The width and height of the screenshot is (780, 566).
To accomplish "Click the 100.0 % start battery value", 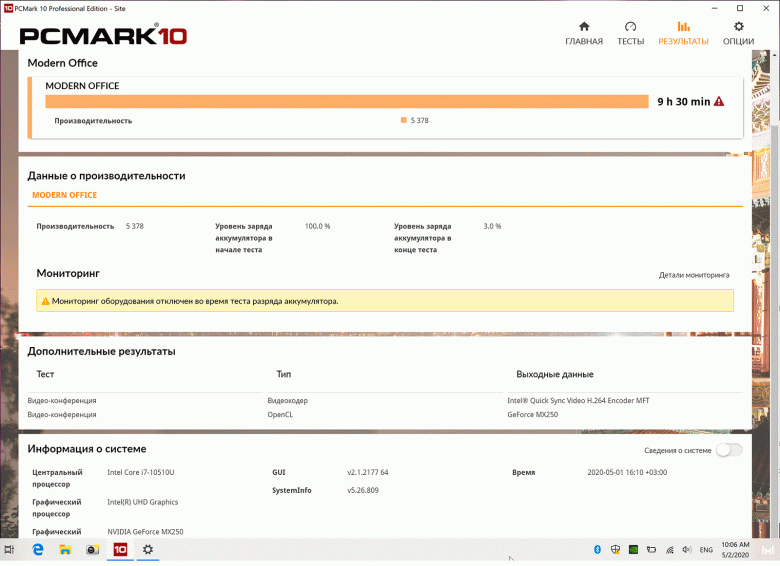I will coord(317,226).
